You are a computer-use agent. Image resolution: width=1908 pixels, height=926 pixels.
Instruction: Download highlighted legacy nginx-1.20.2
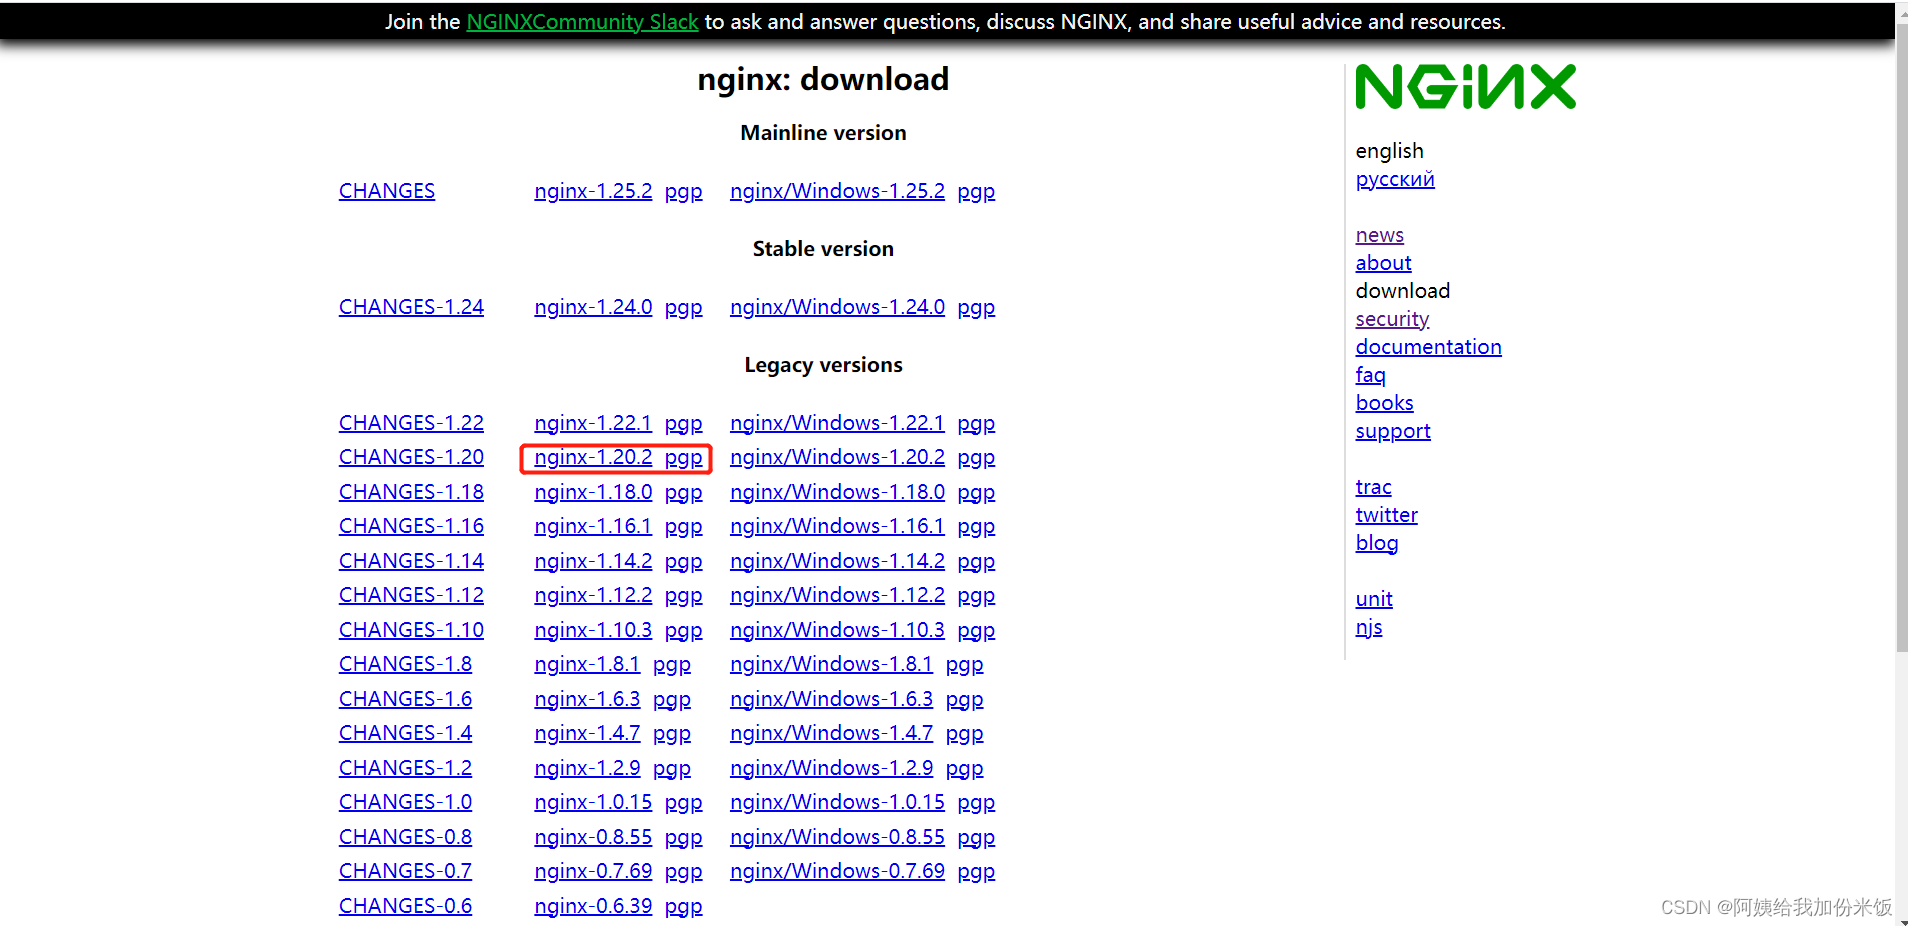[593, 457]
